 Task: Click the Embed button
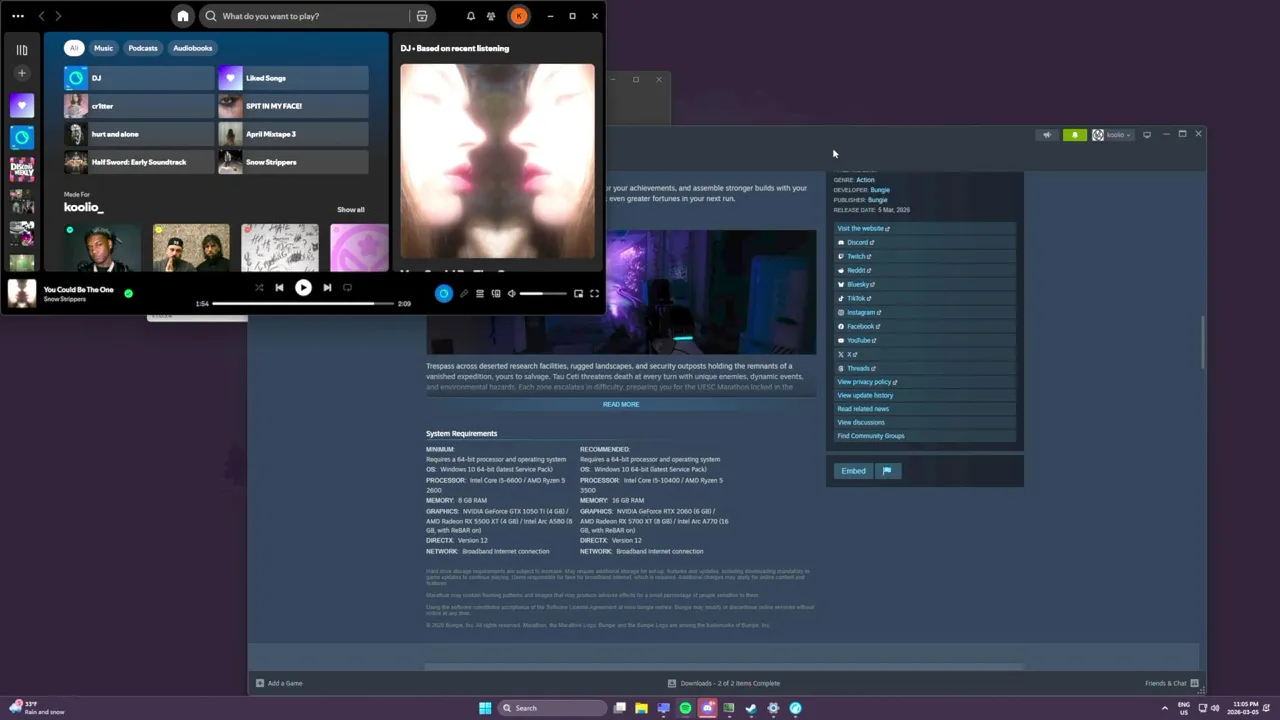point(853,471)
